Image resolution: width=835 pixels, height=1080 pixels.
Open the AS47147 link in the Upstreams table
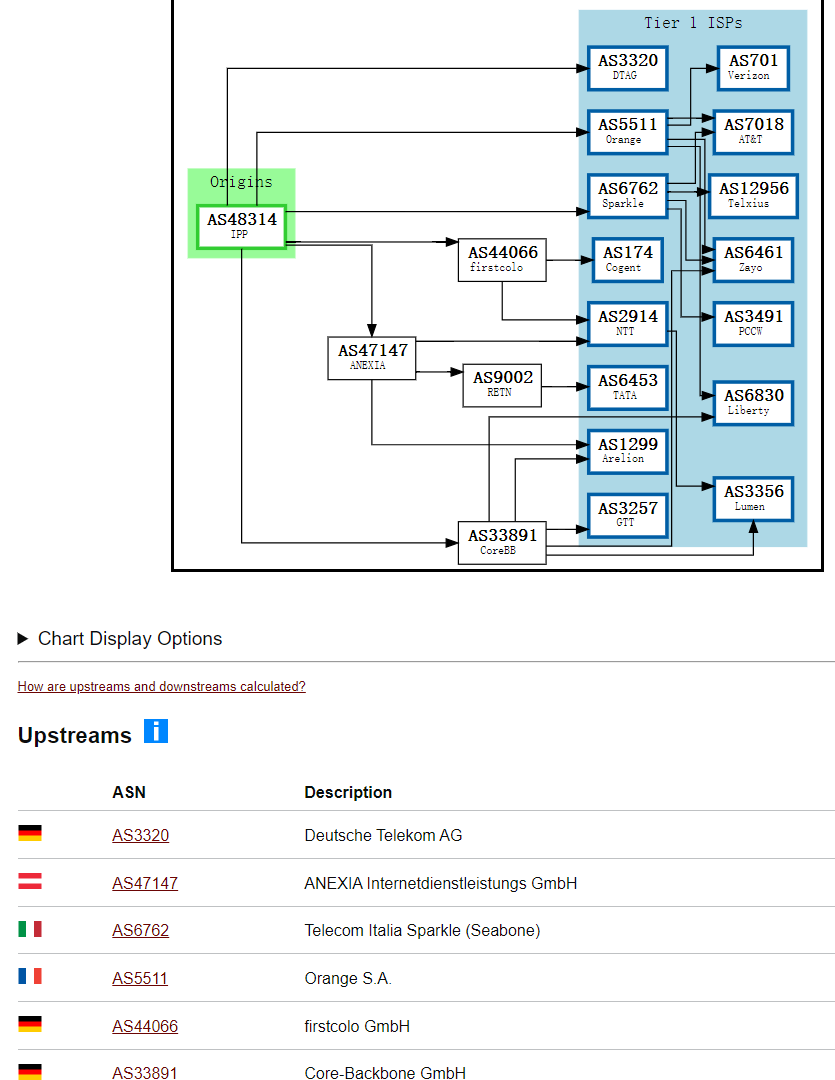click(145, 883)
